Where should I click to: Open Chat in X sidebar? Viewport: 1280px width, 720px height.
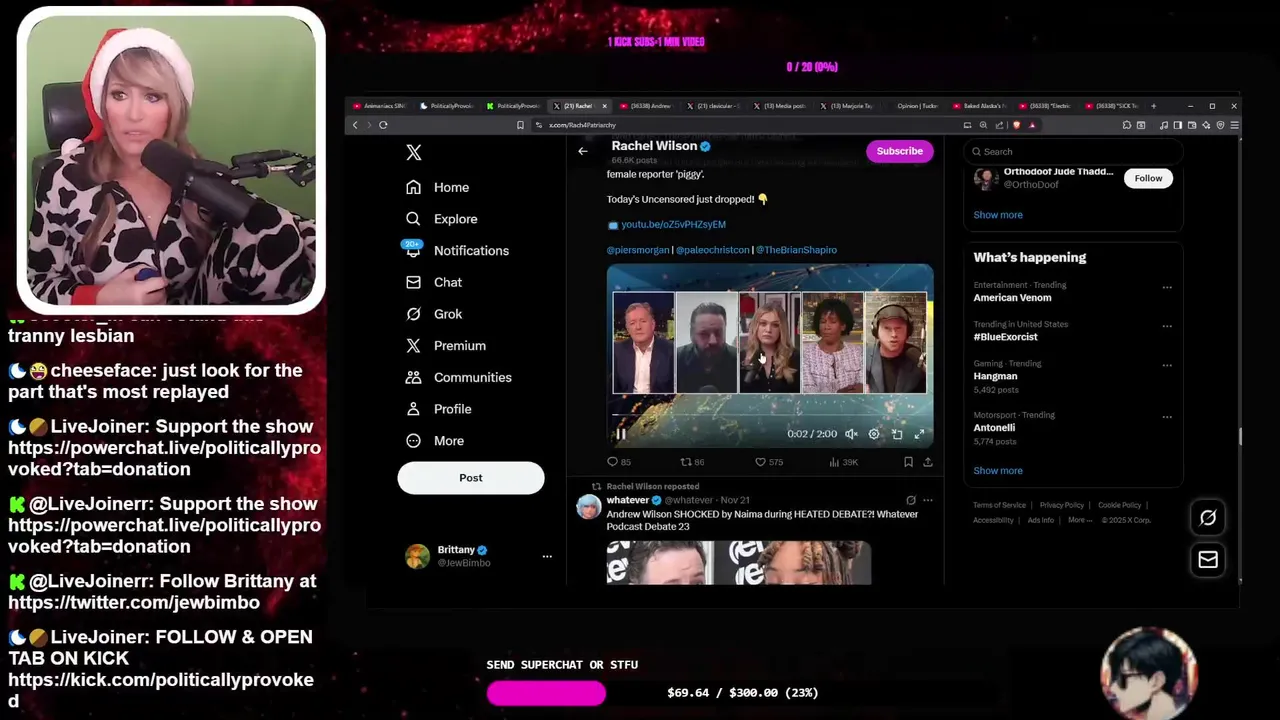click(x=433, y=282)
